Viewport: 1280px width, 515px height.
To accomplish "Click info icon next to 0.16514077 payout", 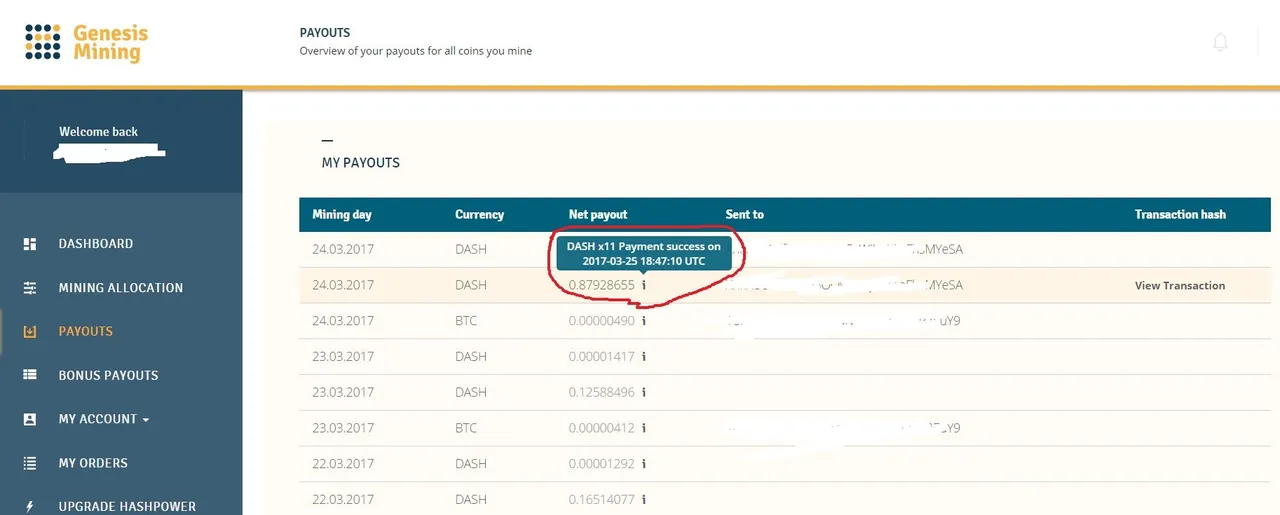I will [644, 500].
